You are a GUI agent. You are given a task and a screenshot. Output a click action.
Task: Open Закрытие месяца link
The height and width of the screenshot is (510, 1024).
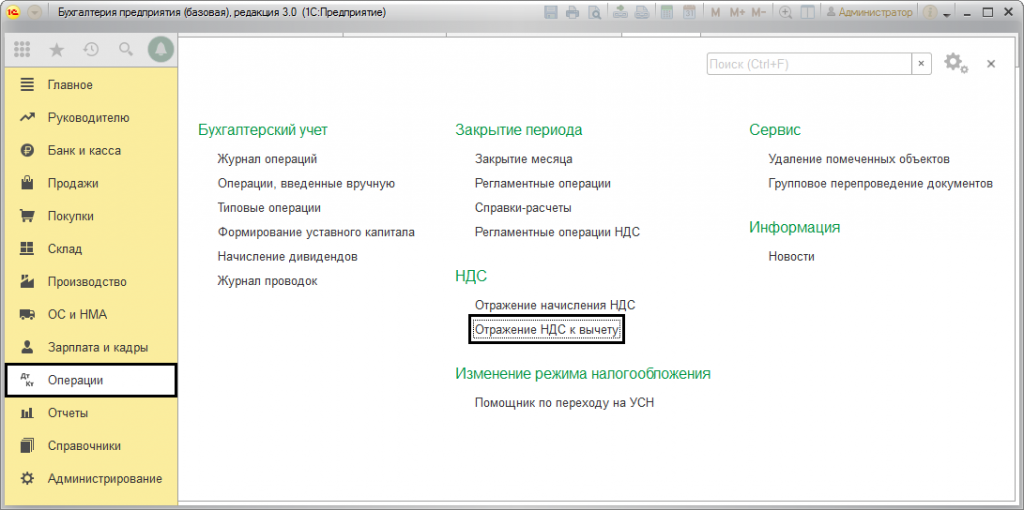point(523,159)
